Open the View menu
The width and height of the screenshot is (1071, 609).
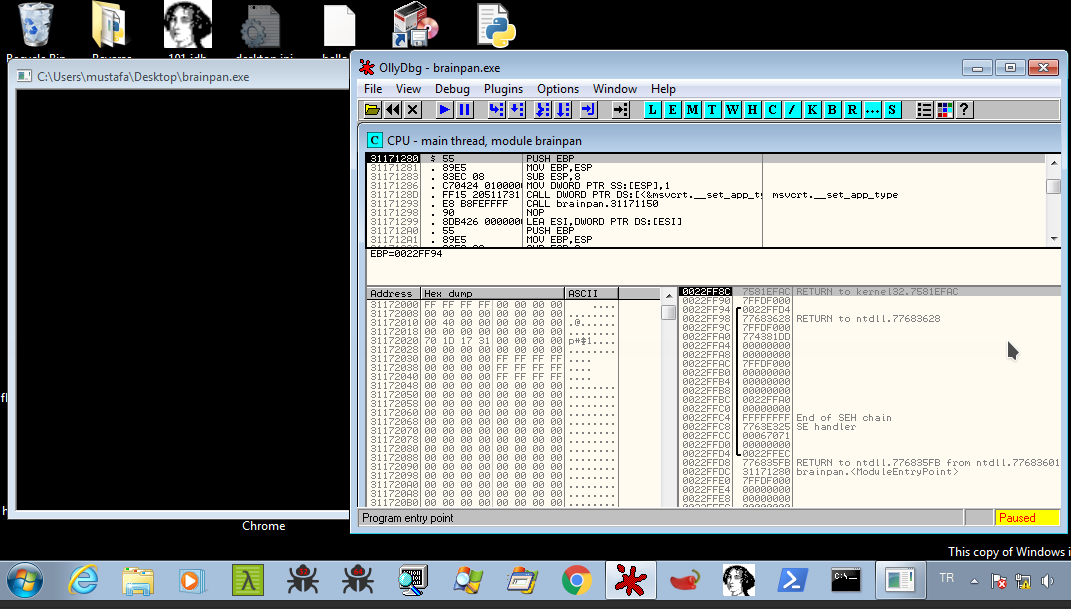coord(408,89)
